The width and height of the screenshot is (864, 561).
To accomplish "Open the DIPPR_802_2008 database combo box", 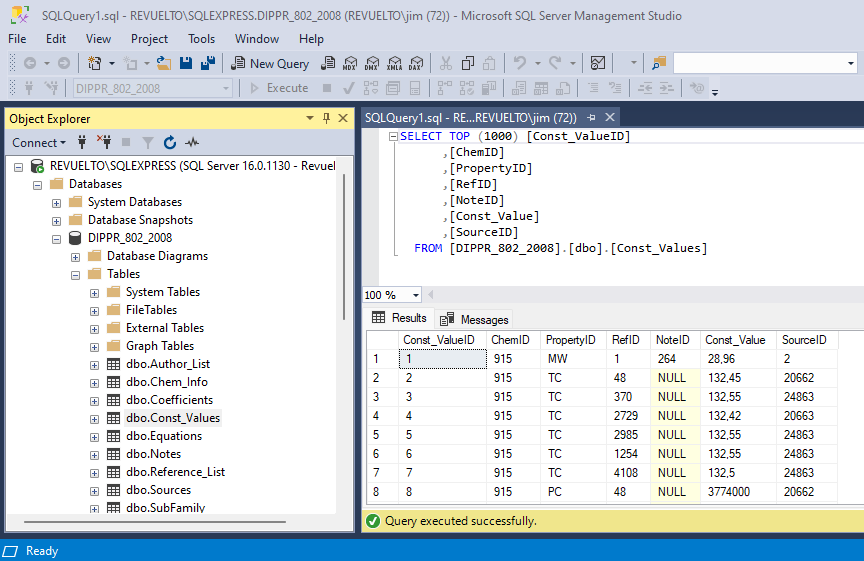I will tap(153, 88).
